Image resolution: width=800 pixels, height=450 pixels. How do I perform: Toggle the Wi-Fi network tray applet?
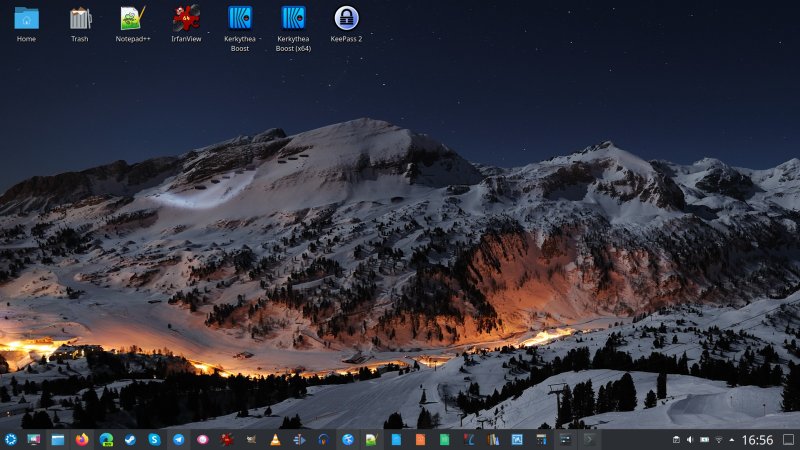click(719, 439)
